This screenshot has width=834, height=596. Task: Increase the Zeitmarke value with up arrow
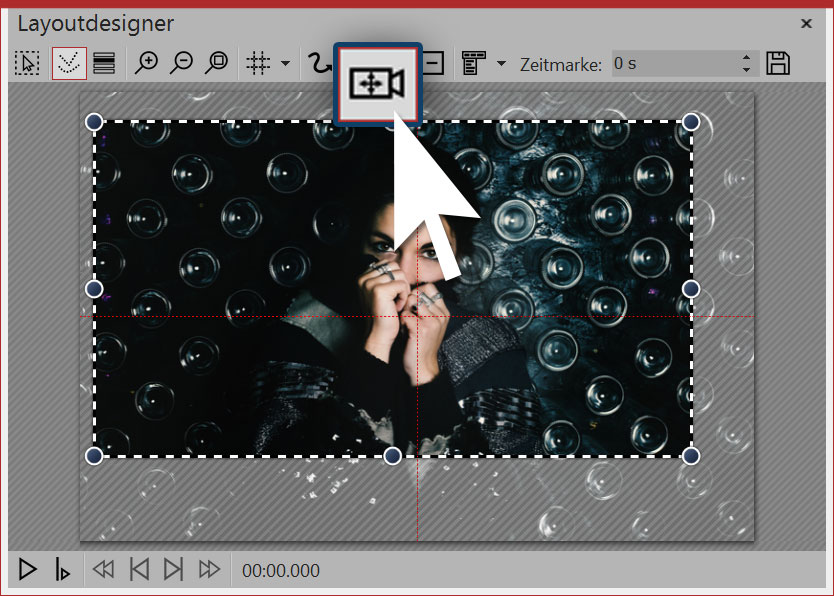[x=747, y=57]
